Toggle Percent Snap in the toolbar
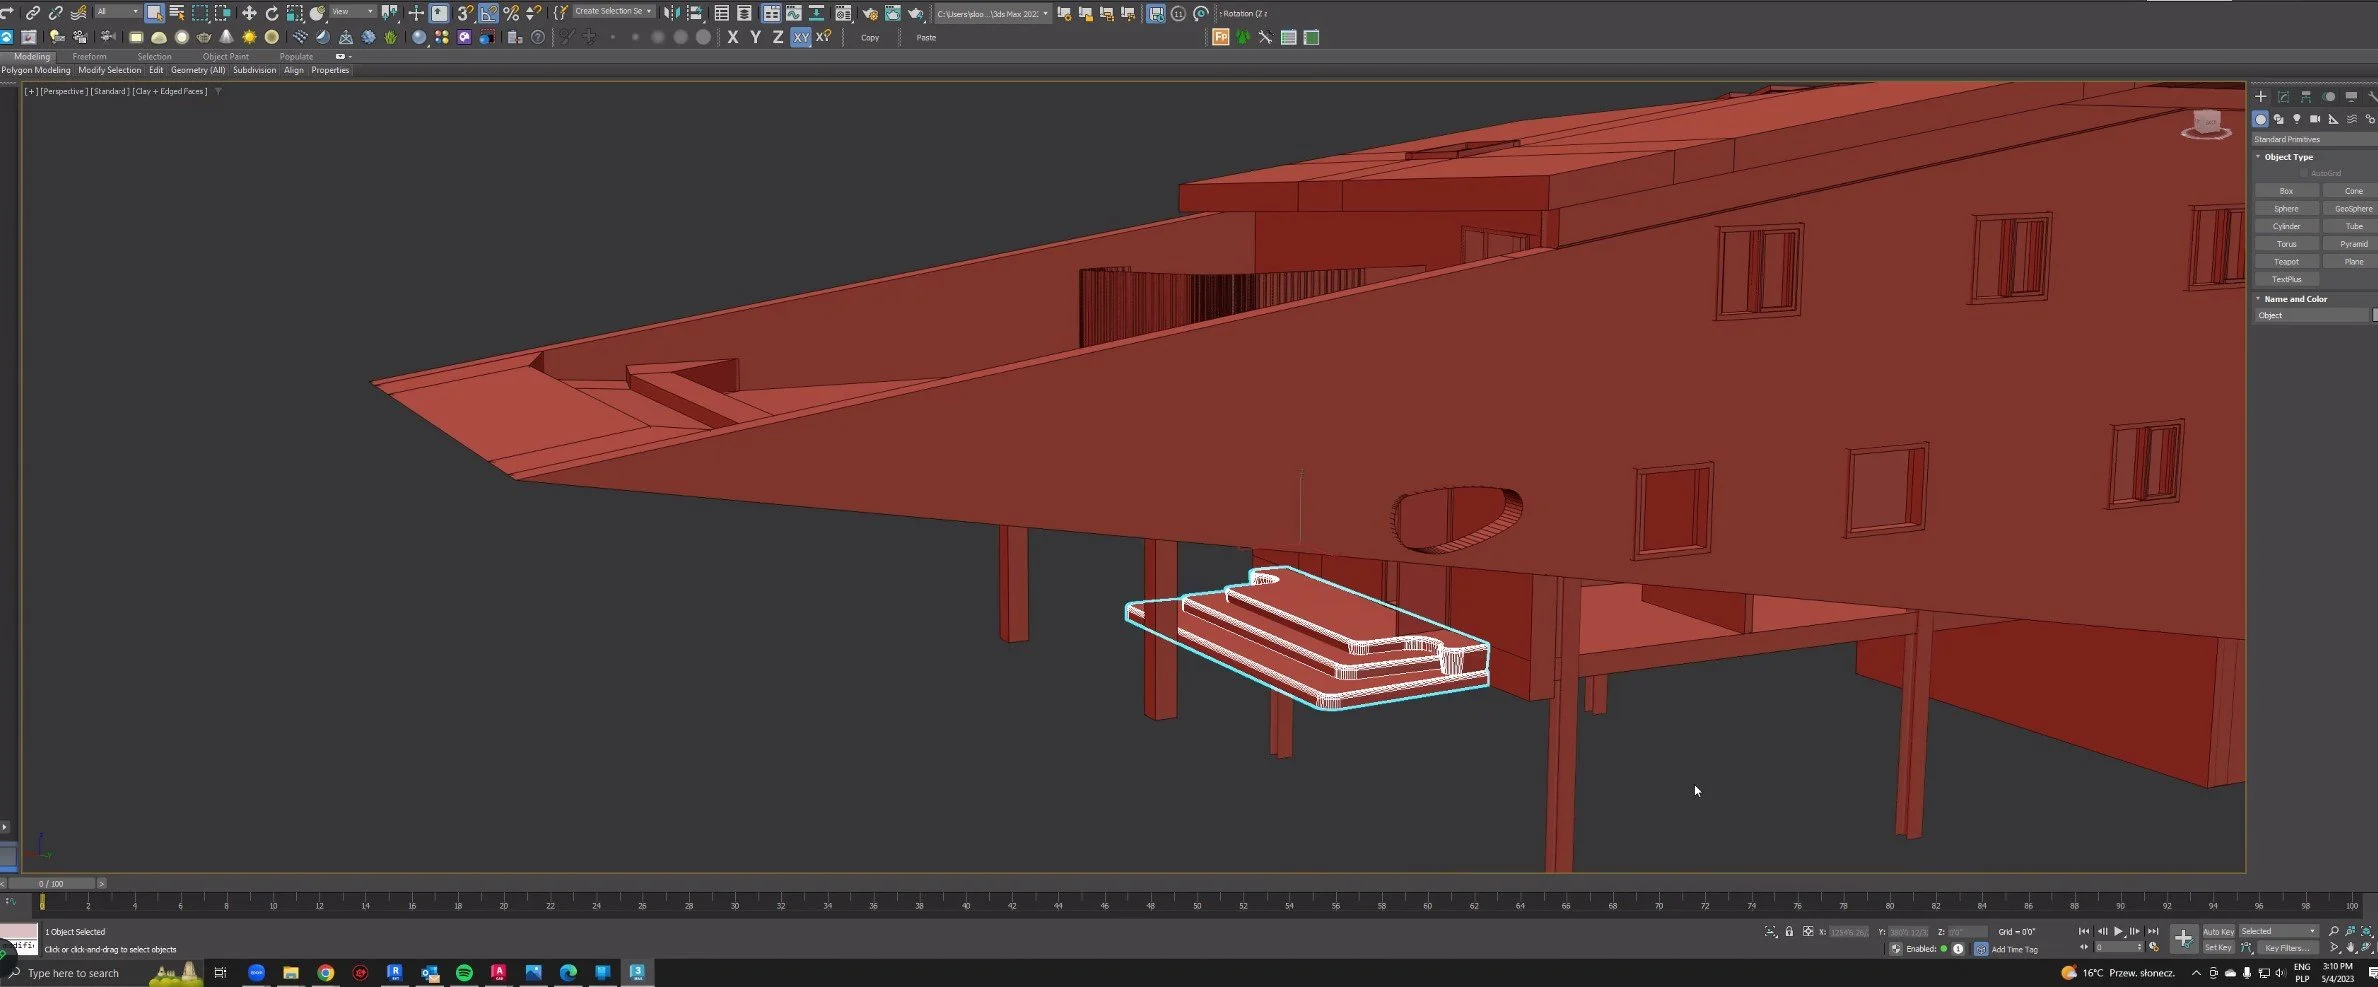 pos(511,13)
